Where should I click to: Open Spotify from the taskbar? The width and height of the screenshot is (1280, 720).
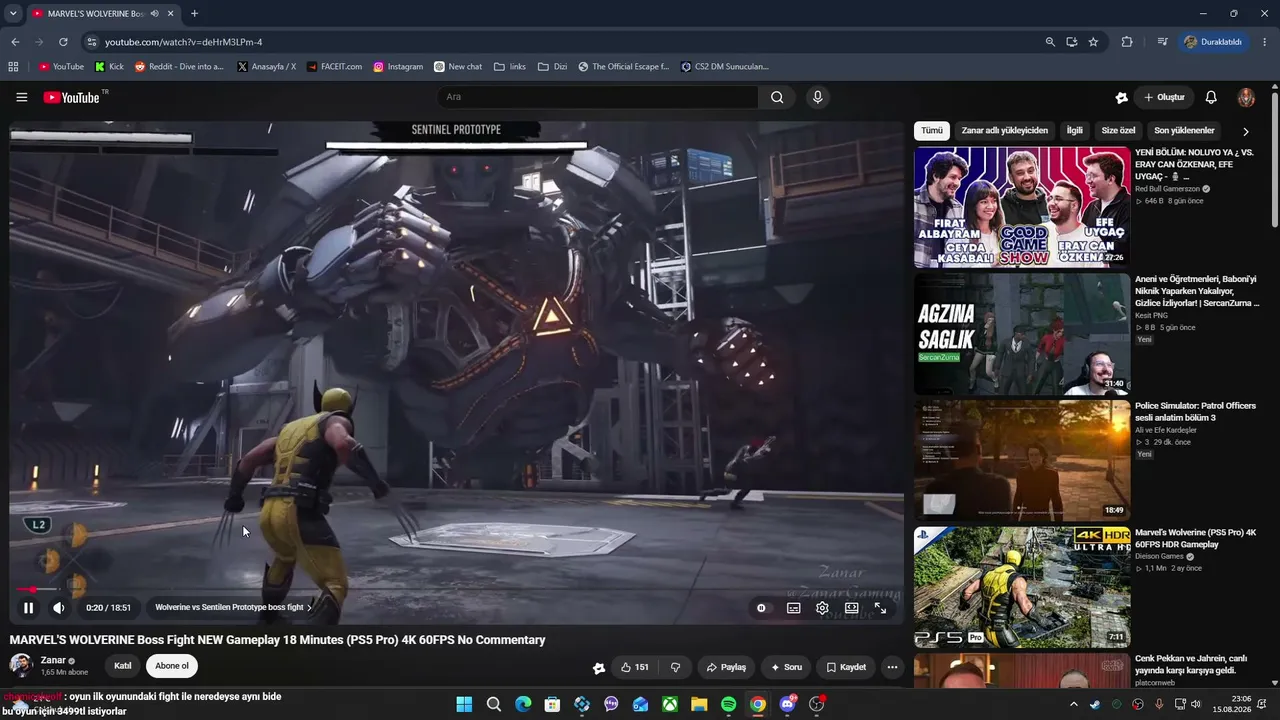tap(729, 704)
